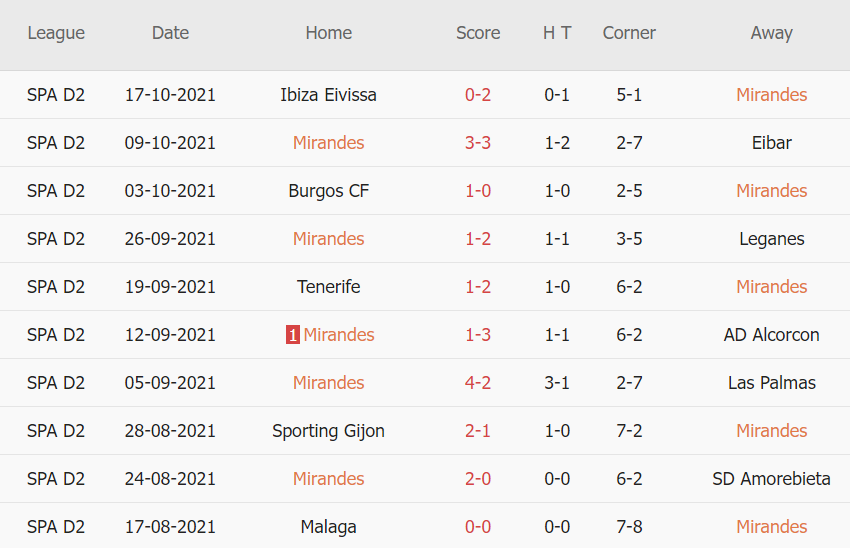The height and width of the screenshot is (548, 850).
Task: Click the Score column header
Action: (478, 33)
